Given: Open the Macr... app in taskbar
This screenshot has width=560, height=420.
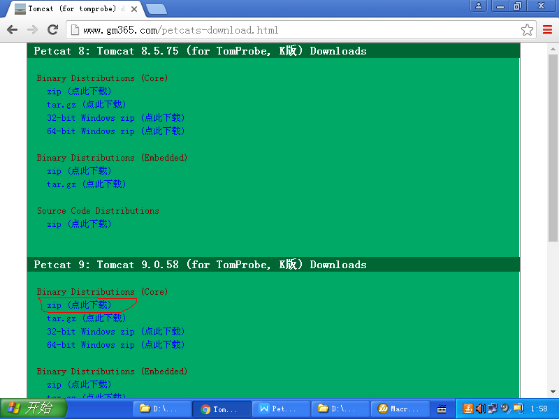Looking at the screenshot, I should 400,408.
